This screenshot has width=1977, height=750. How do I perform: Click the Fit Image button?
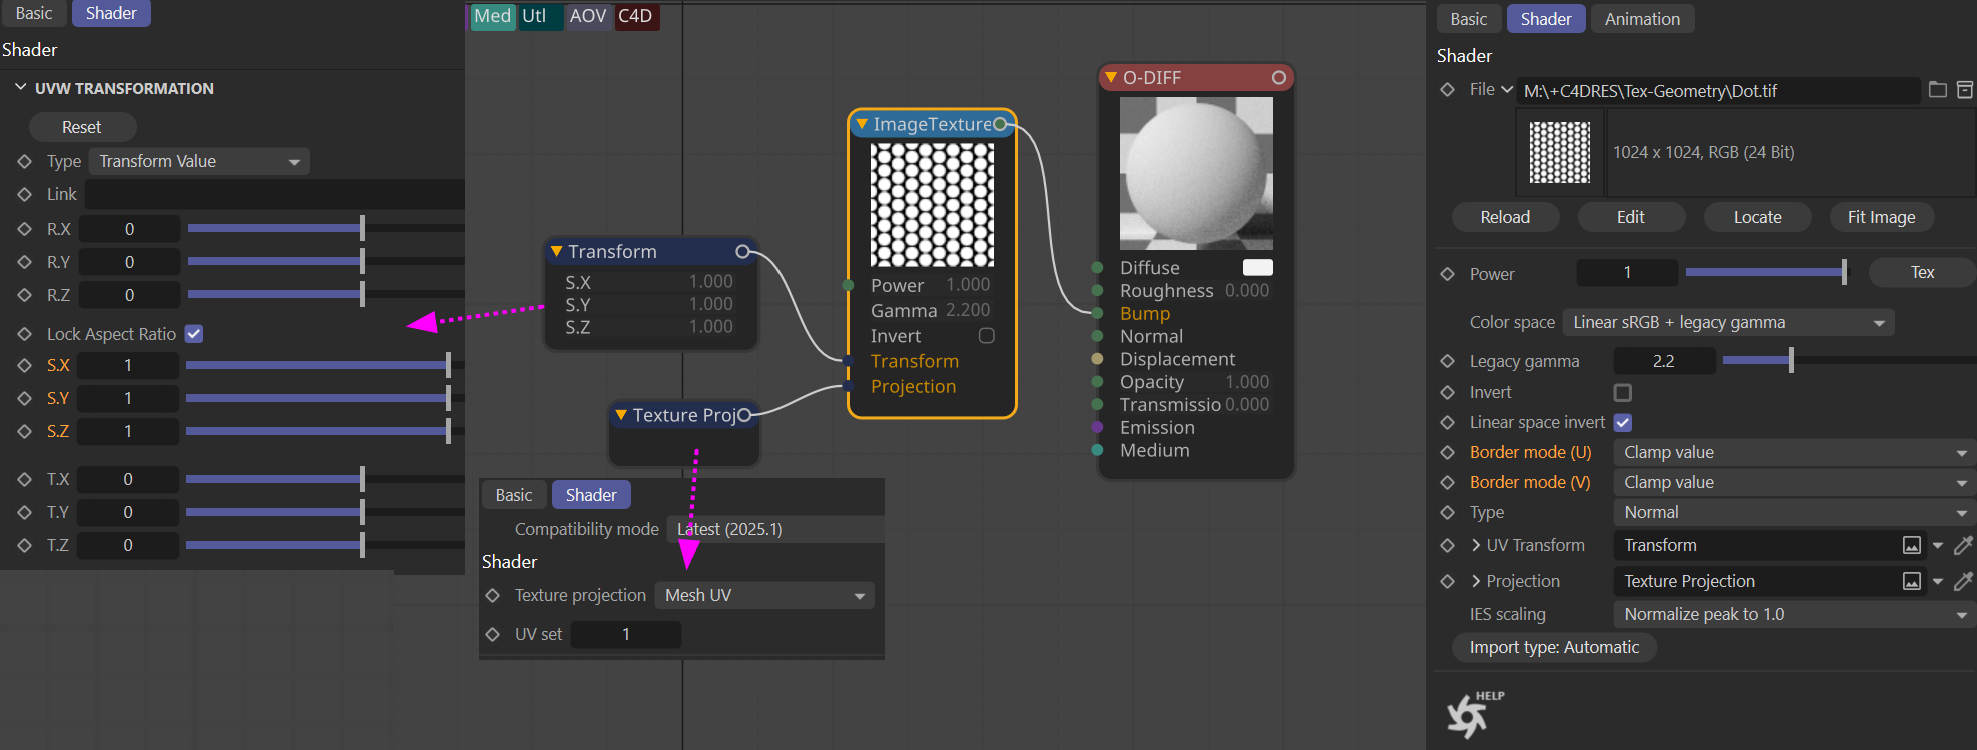pyautogui.click(x=1880, y=217)
